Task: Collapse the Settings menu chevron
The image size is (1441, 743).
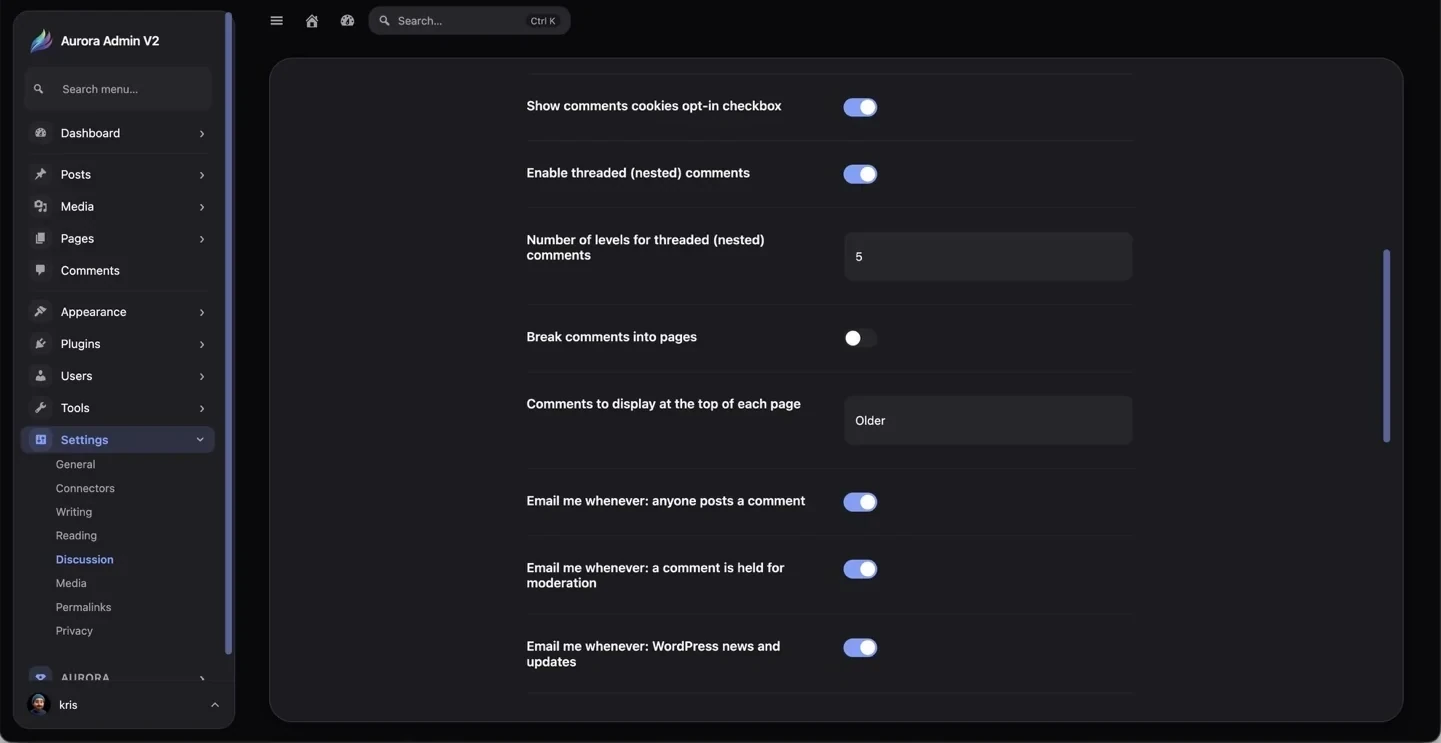Action: click(200, 440)
